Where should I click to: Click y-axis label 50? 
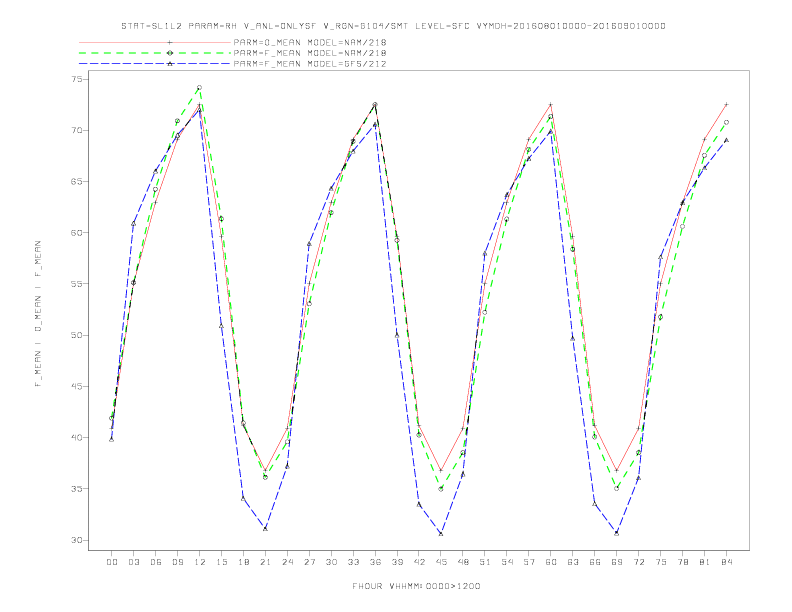(76, 335)
